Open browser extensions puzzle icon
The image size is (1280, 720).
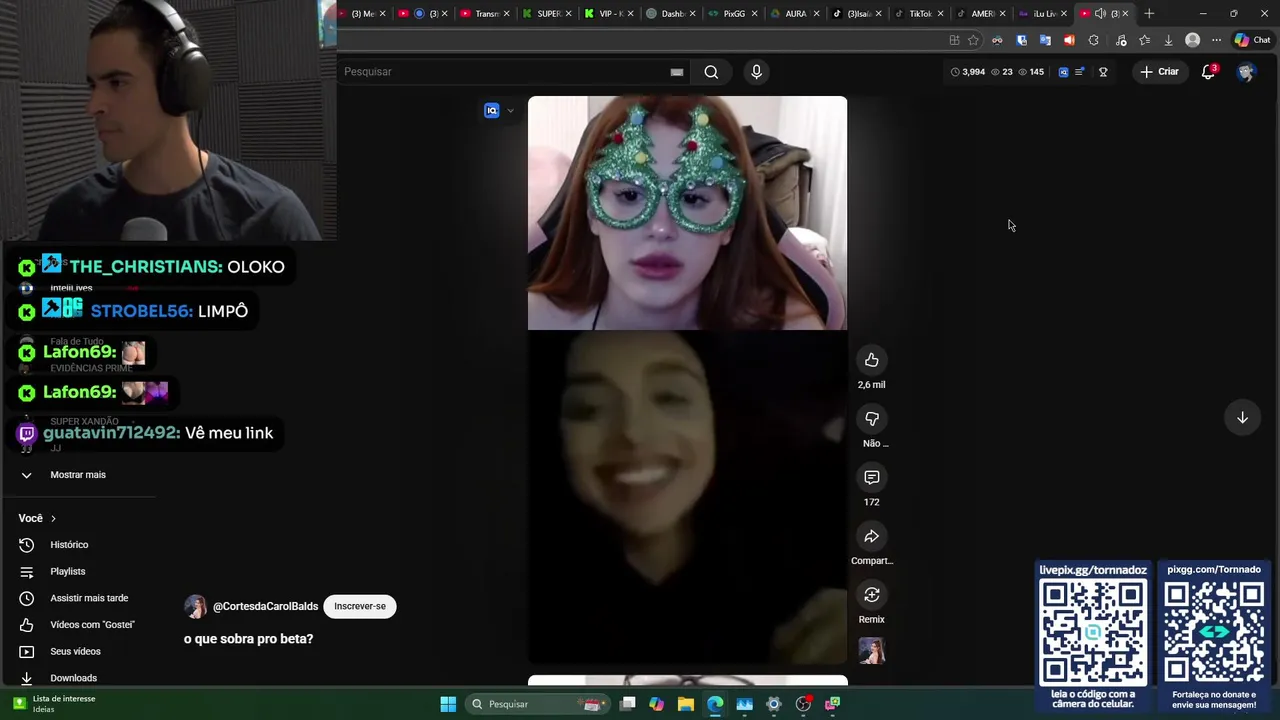tap(1093, 40)
